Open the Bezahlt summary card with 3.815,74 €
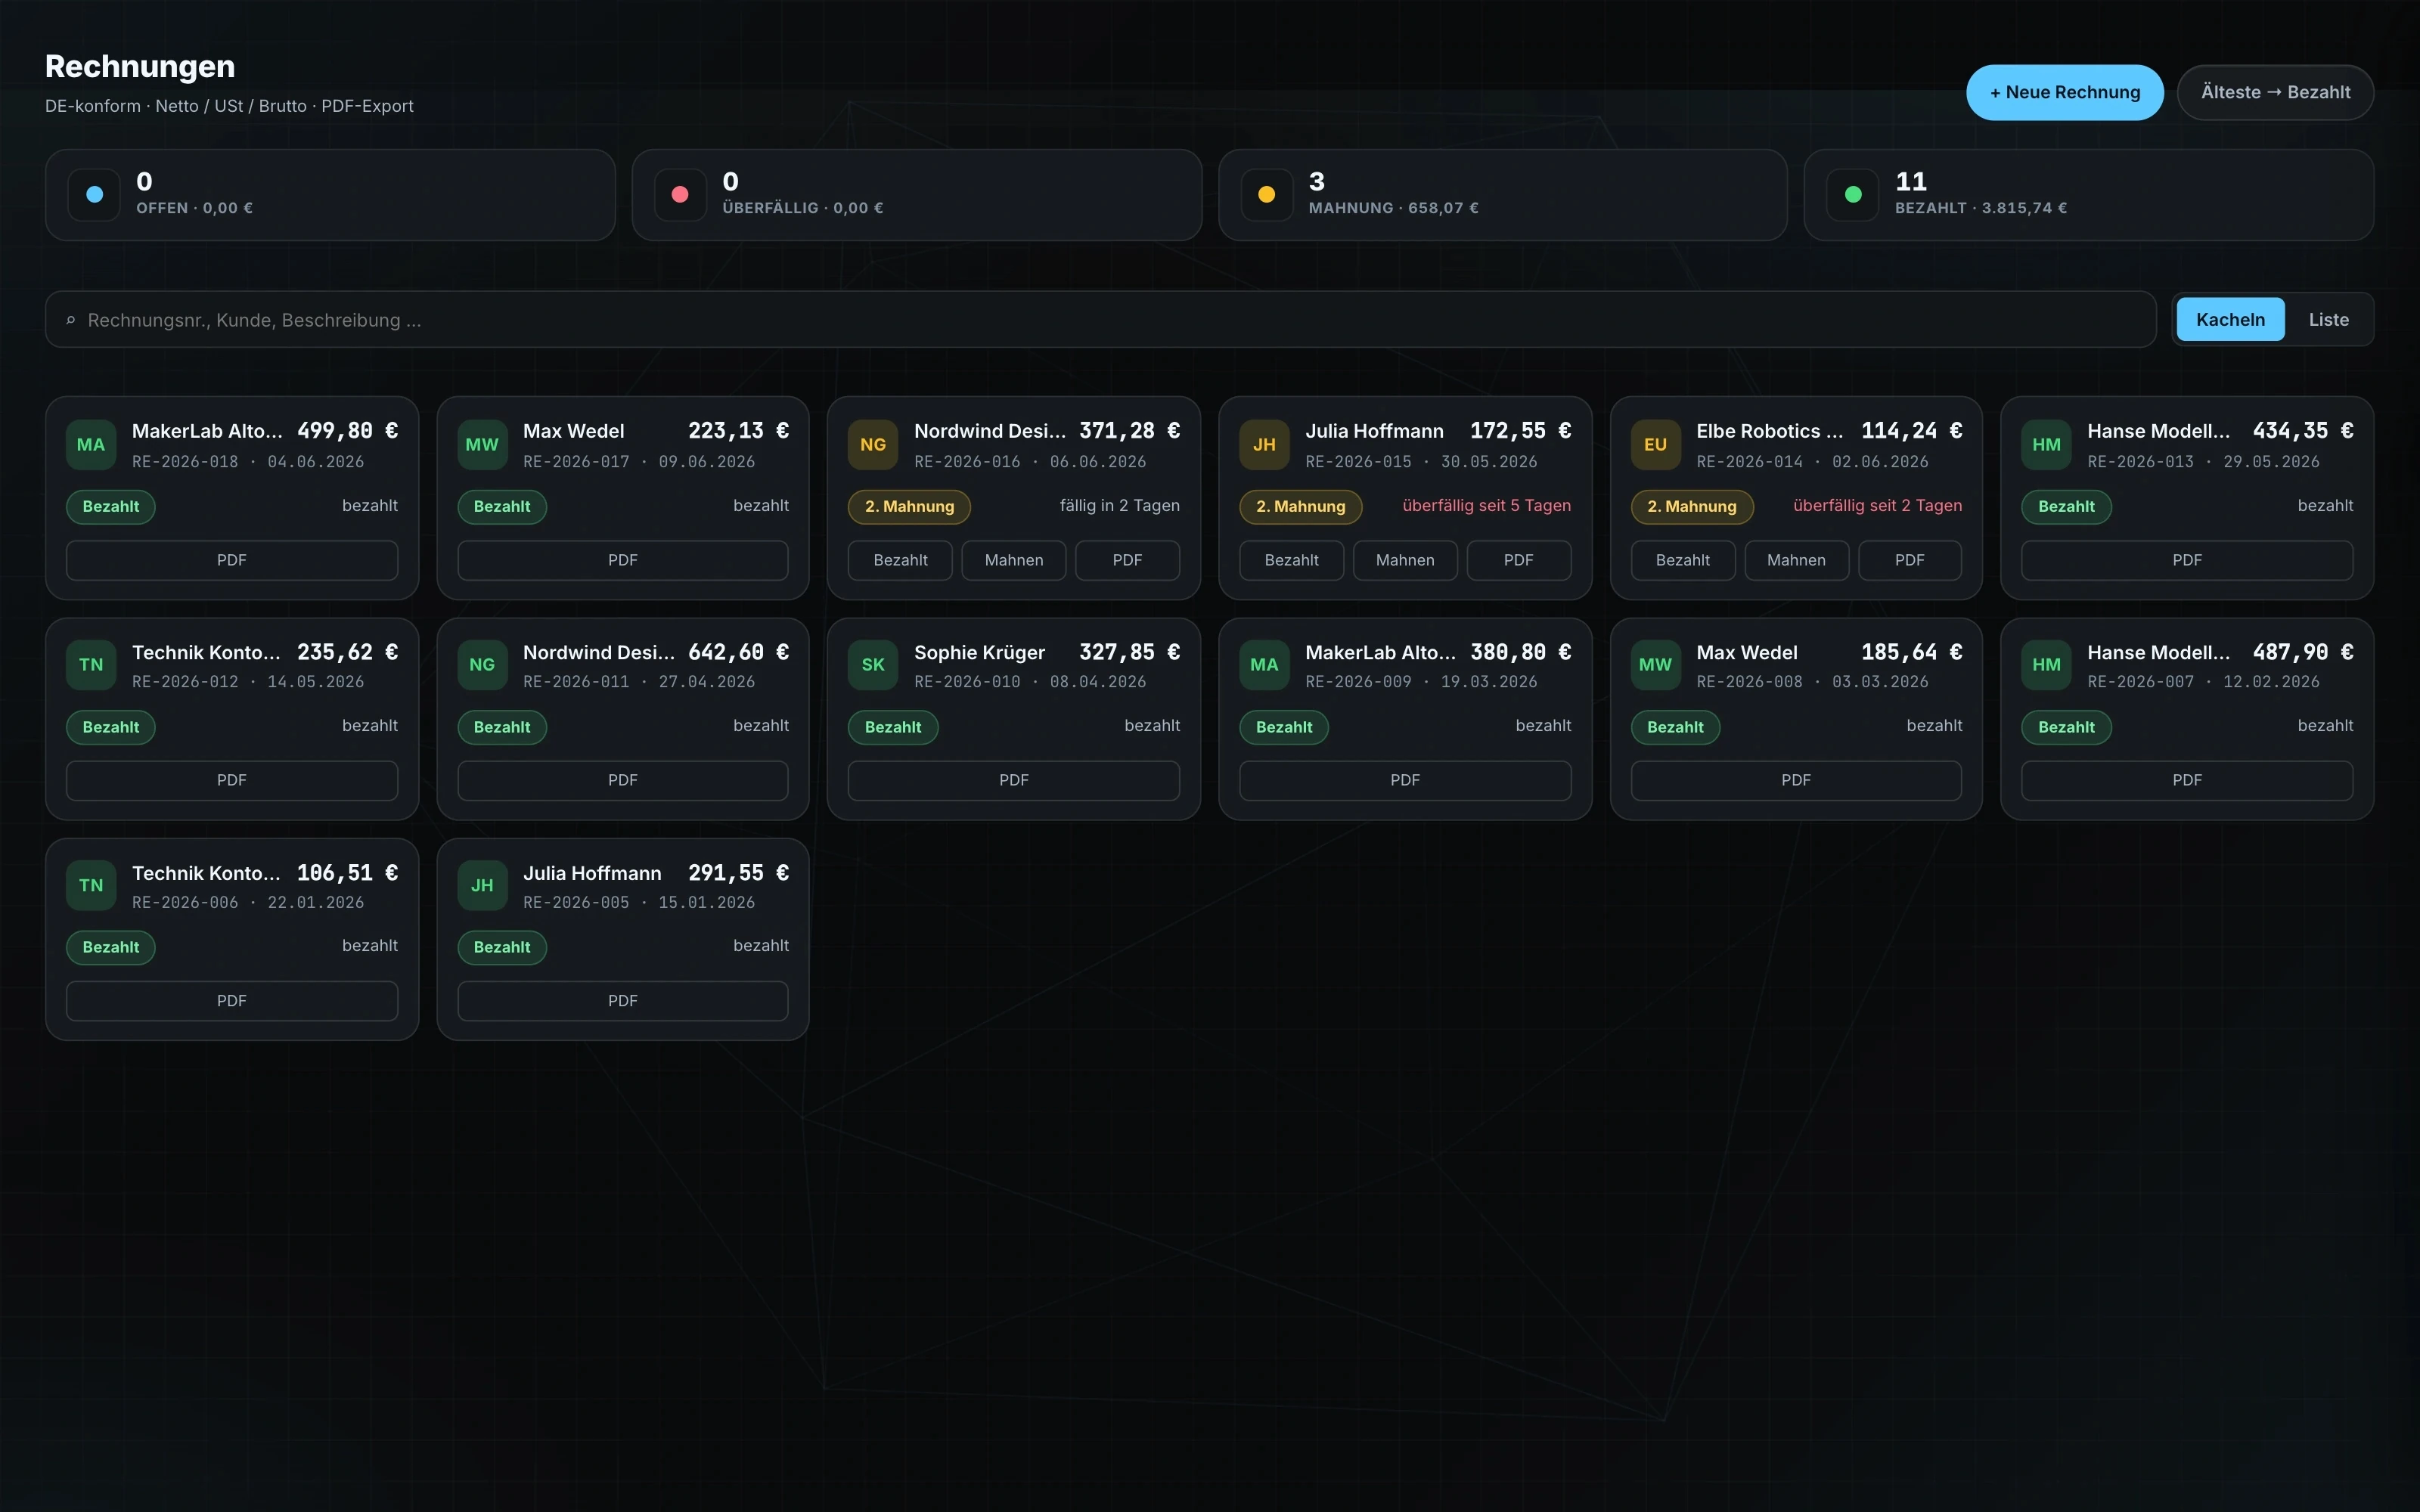 pos(2088,195)
